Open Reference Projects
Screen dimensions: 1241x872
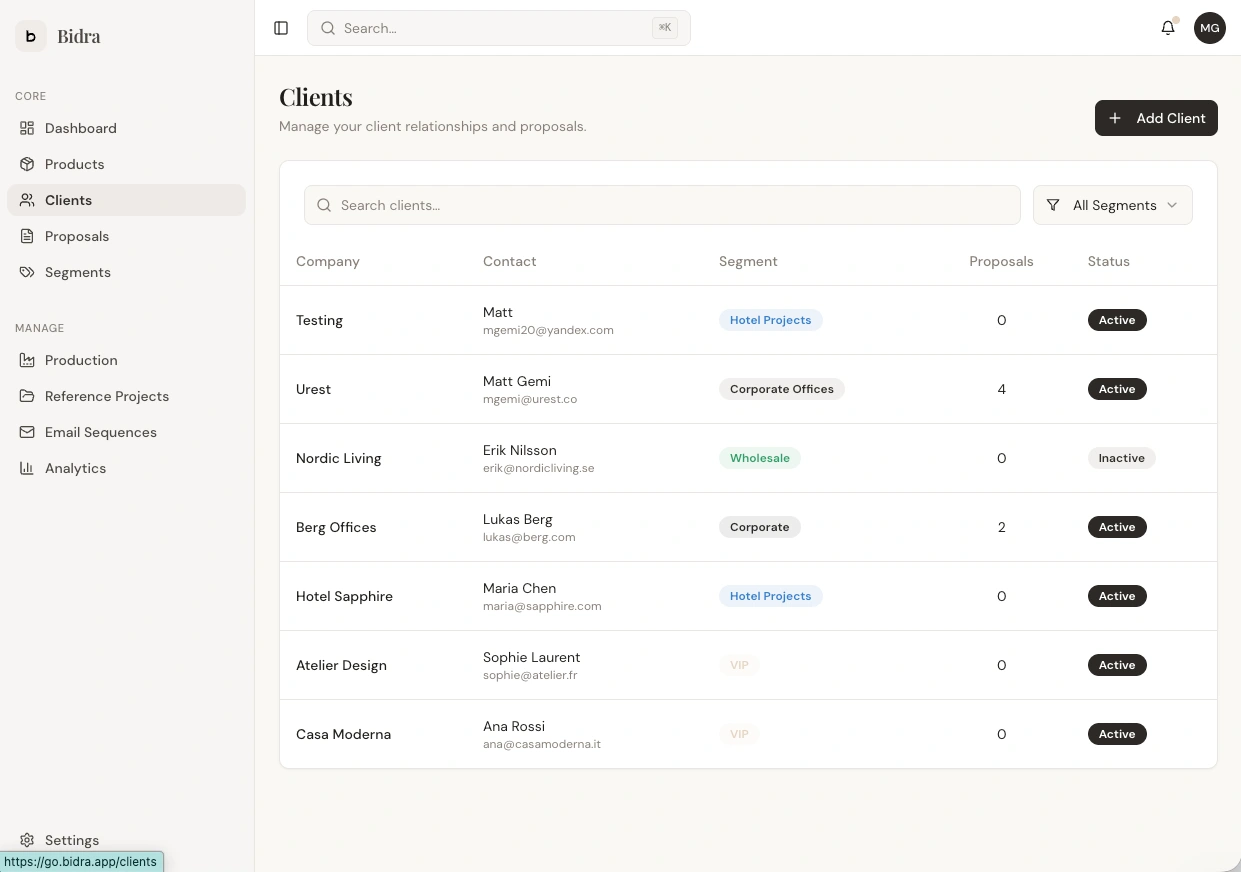[x=107, y=396]
